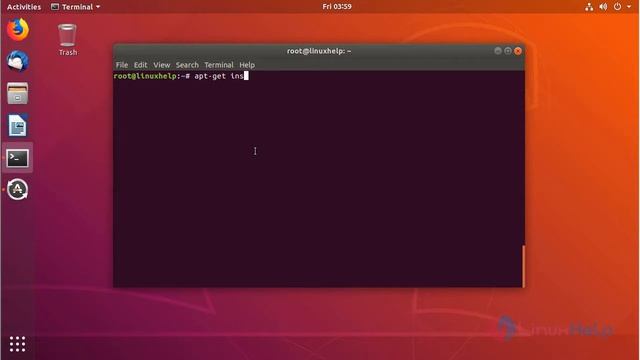Click the 'apt-get ins' command text
This screenshot has width=640, height=360.
click(219, 76)
